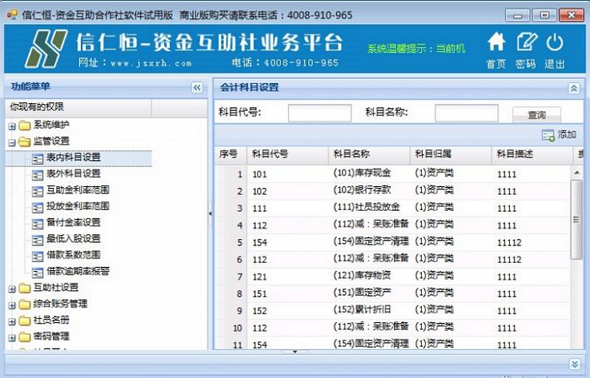Click the 表外科目设置 item icon
Screen dimensions: 590x378
tap(38, 175)
